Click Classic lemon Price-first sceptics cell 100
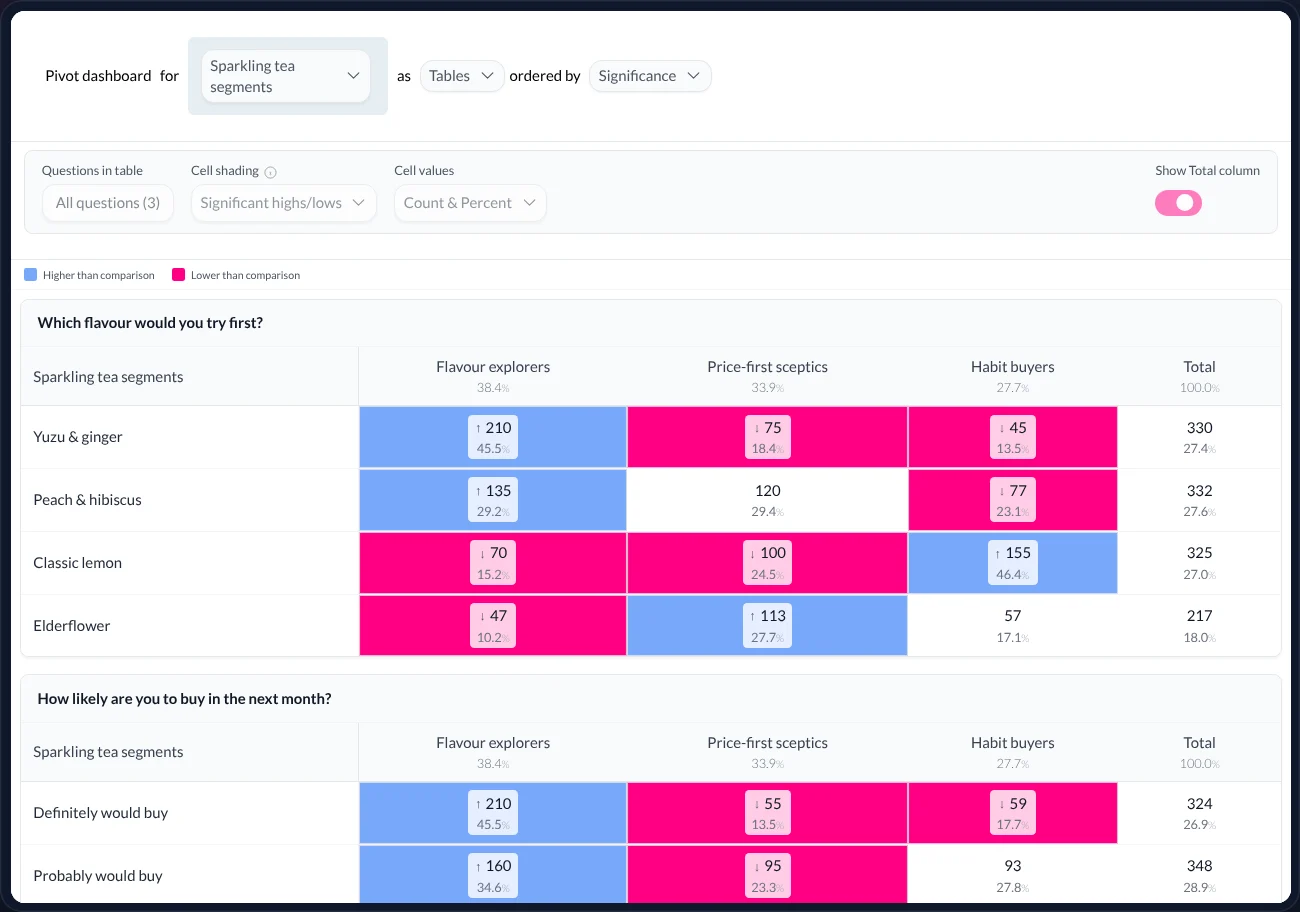 [x=767, y=563]
